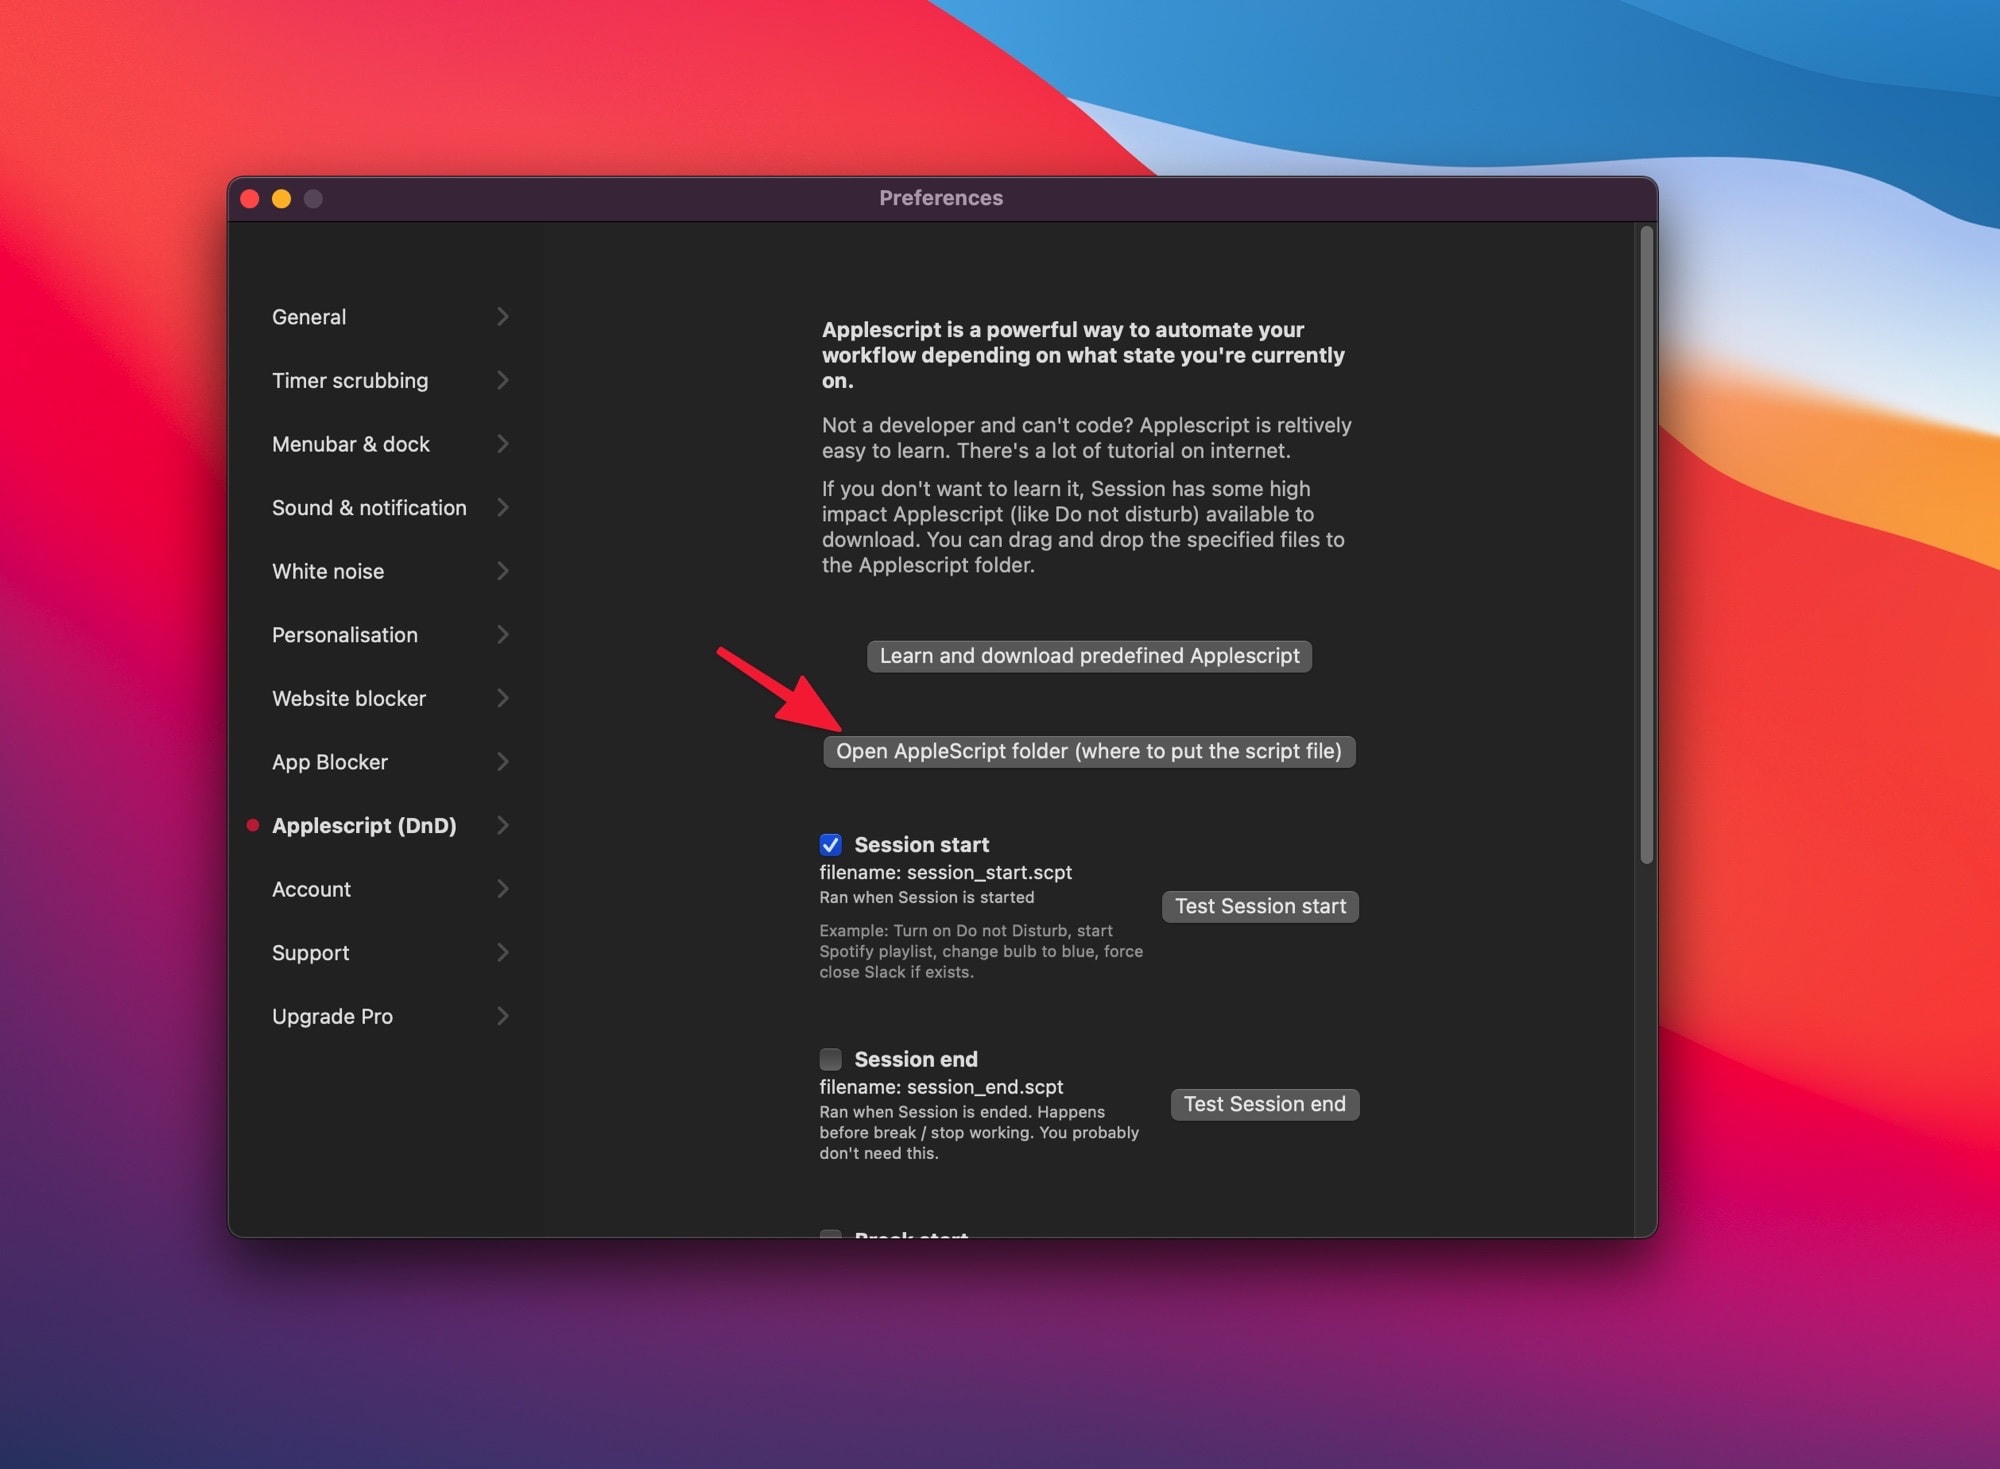Enable the Break start checkbox
The width and height of the screenshot is (2000, 1469).
pyautogui.click(x=831, y=1237)
